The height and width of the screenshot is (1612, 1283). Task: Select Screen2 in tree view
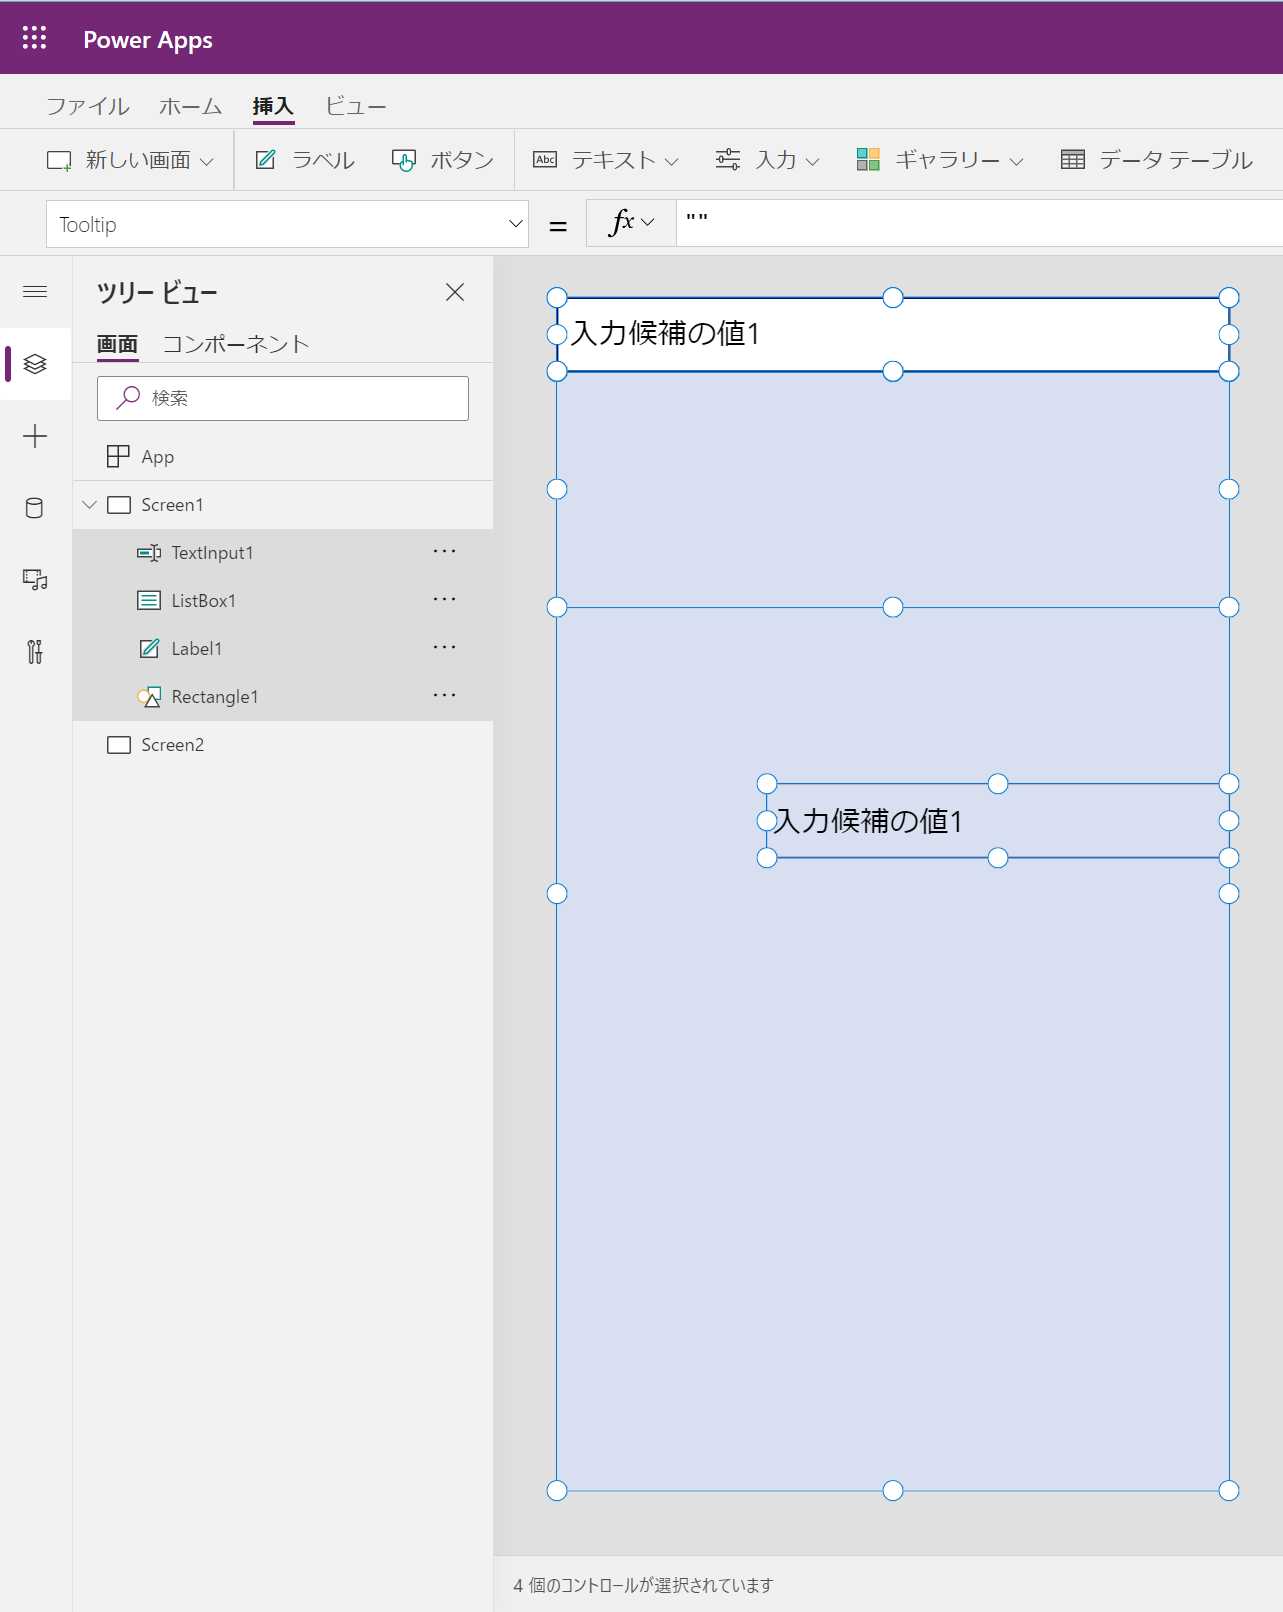coord(283,745)
